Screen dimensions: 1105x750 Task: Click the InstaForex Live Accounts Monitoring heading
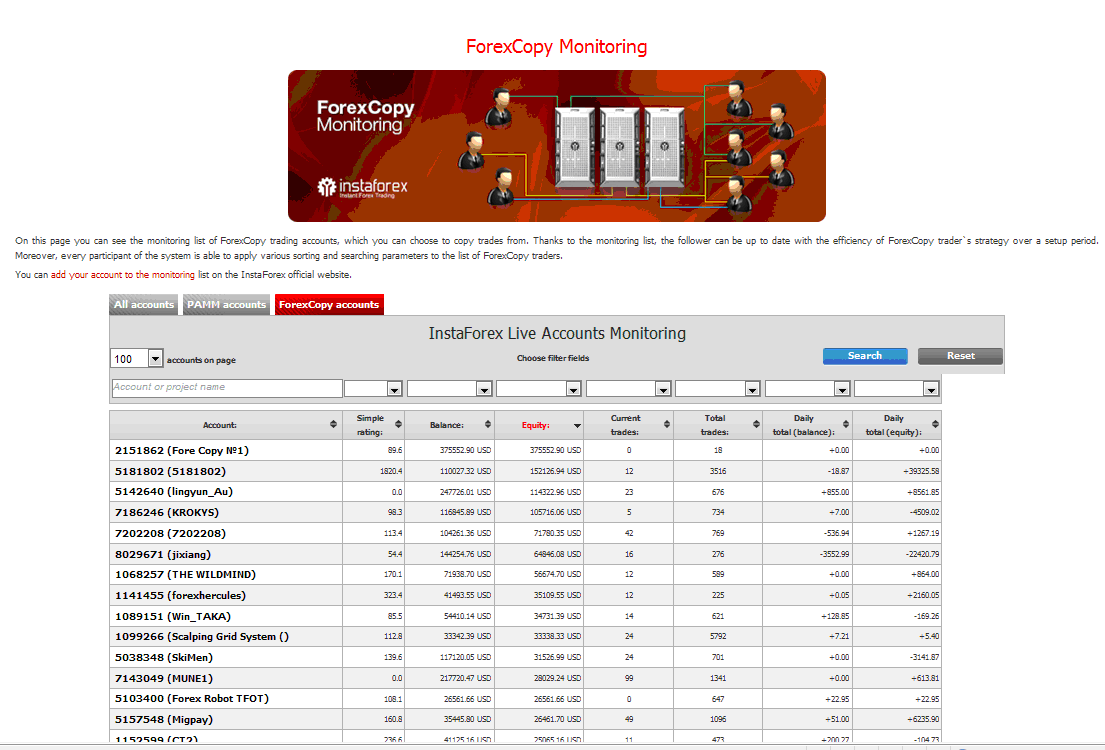point(557,333)
